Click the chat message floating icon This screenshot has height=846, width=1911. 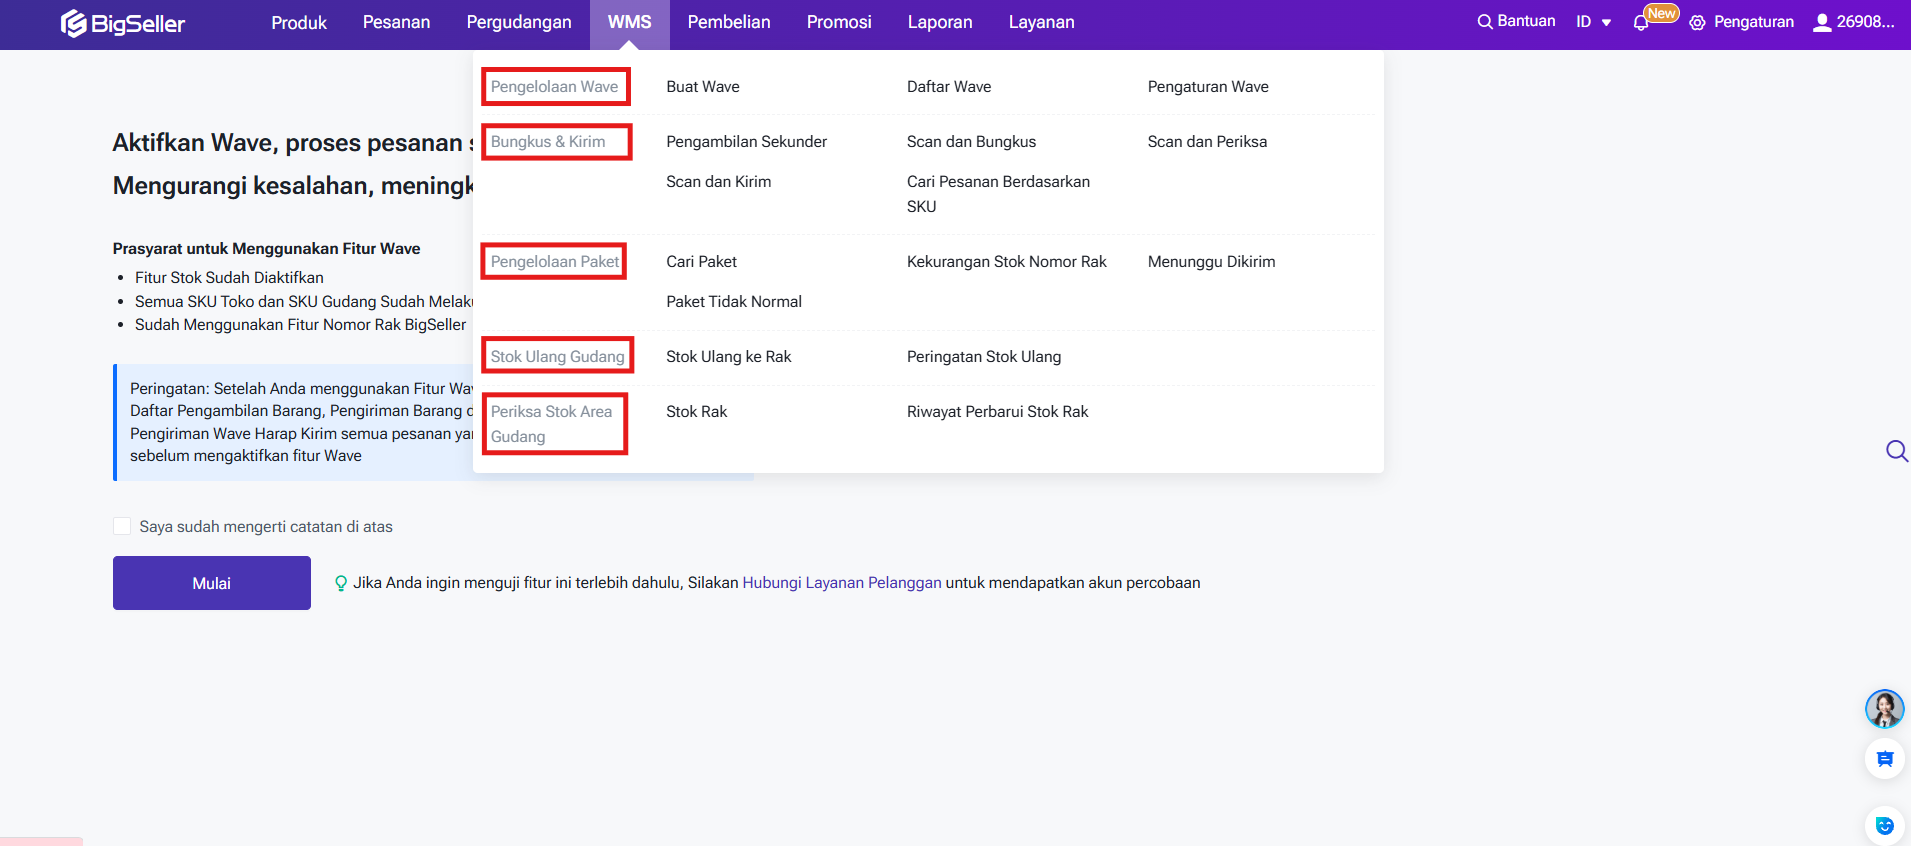point(1884,759)
